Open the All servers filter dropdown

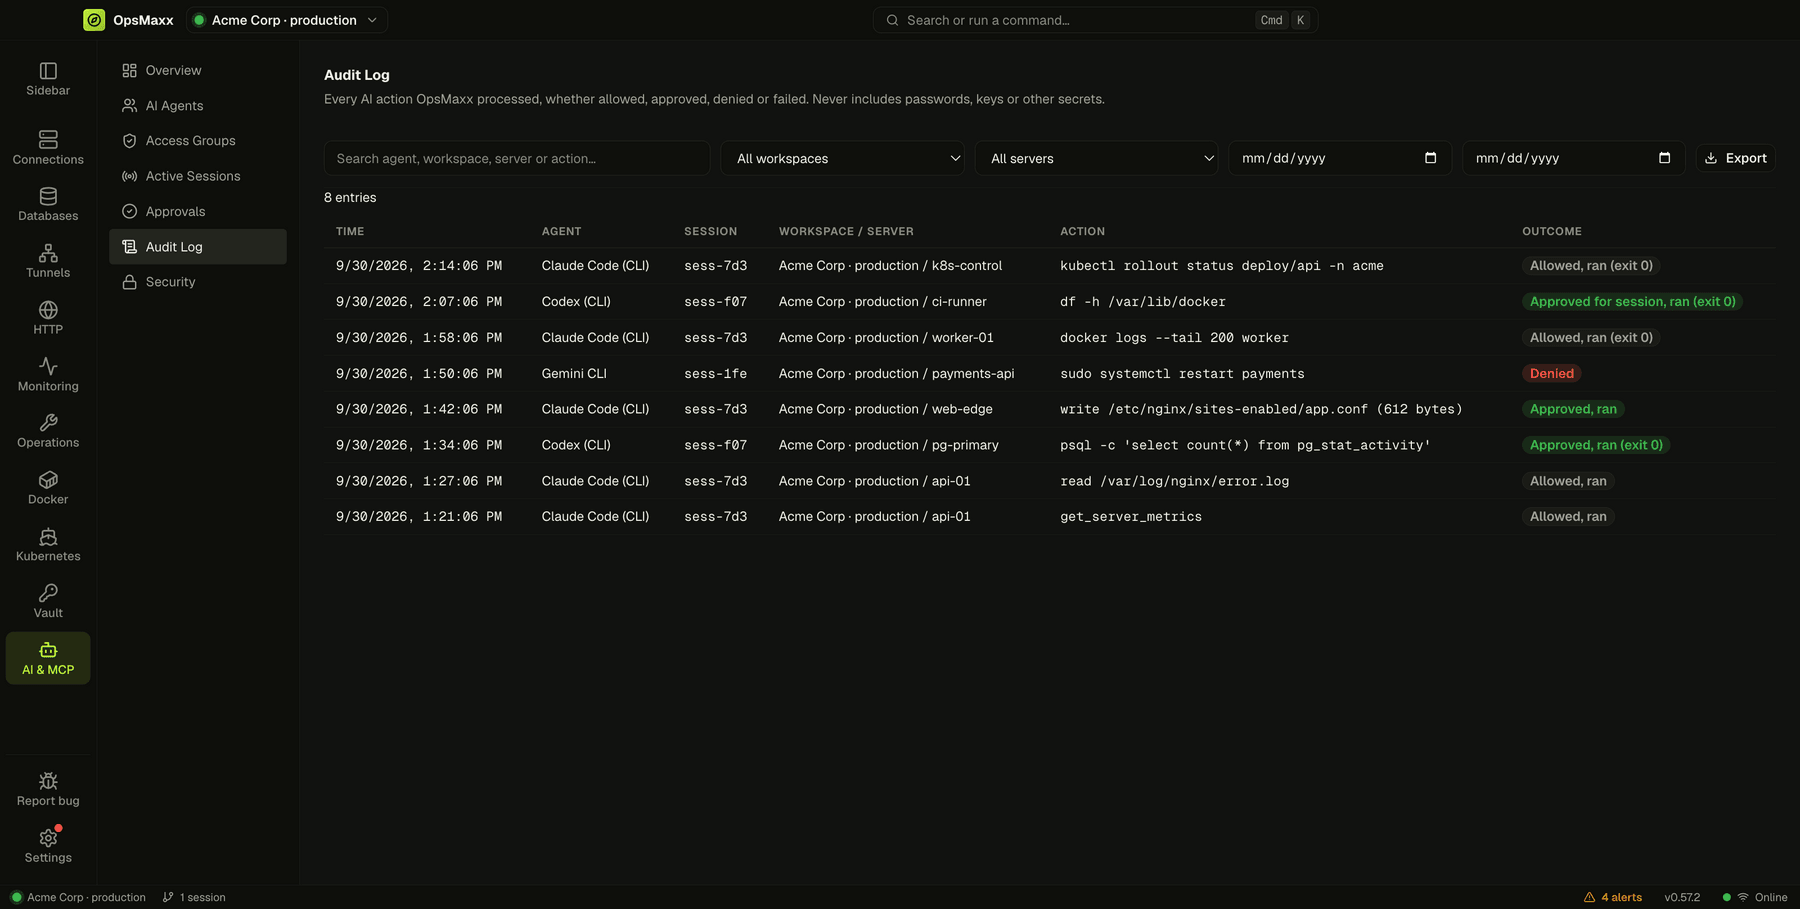[1097, 158]
